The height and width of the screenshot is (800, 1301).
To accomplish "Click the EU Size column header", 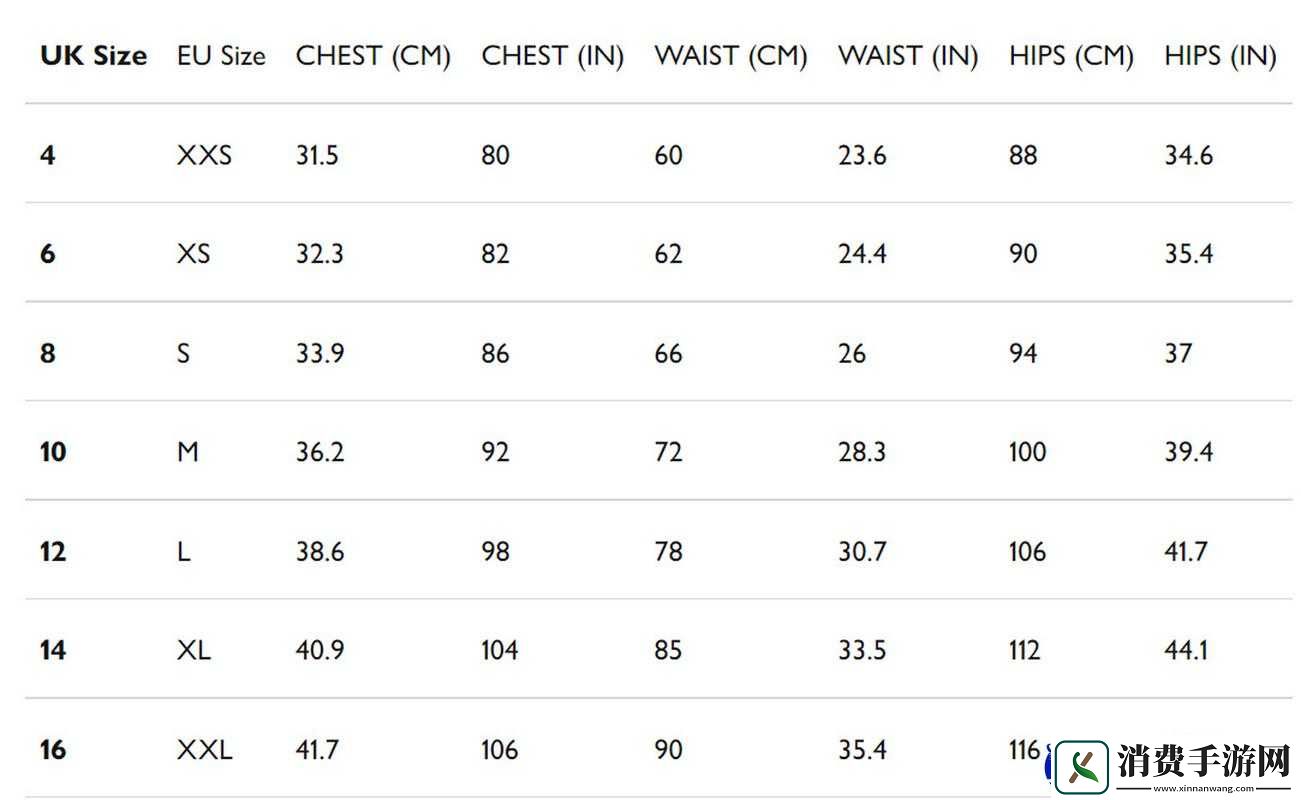I will (x=221, y=56).
